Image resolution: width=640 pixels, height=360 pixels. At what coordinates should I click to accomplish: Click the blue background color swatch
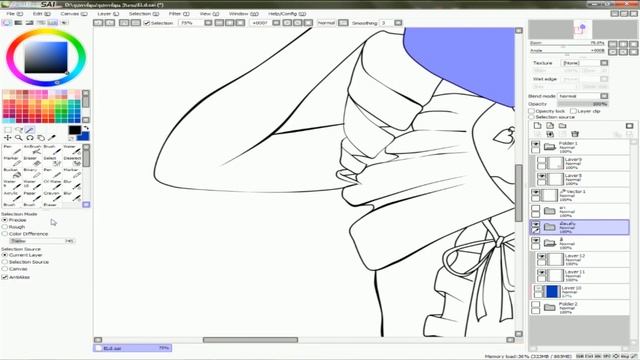point(84,136)
